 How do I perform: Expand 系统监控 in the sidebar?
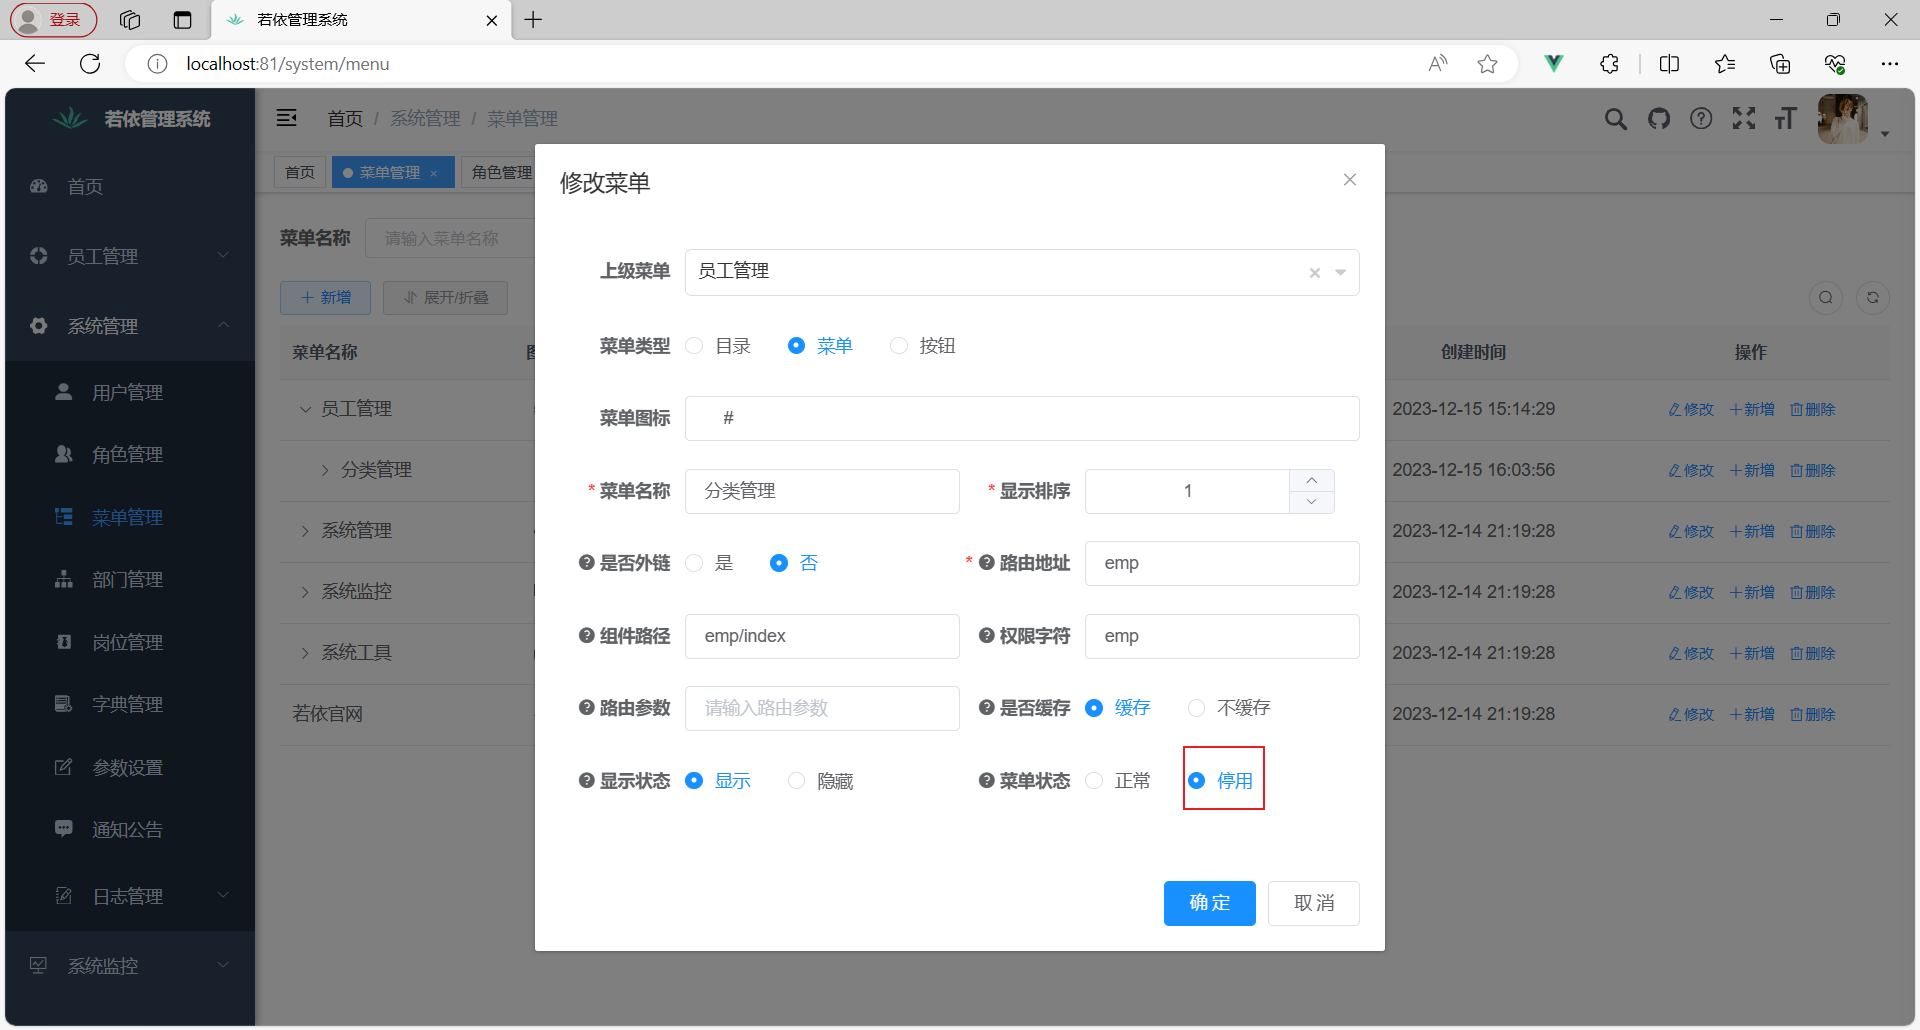tap(130, 966)
